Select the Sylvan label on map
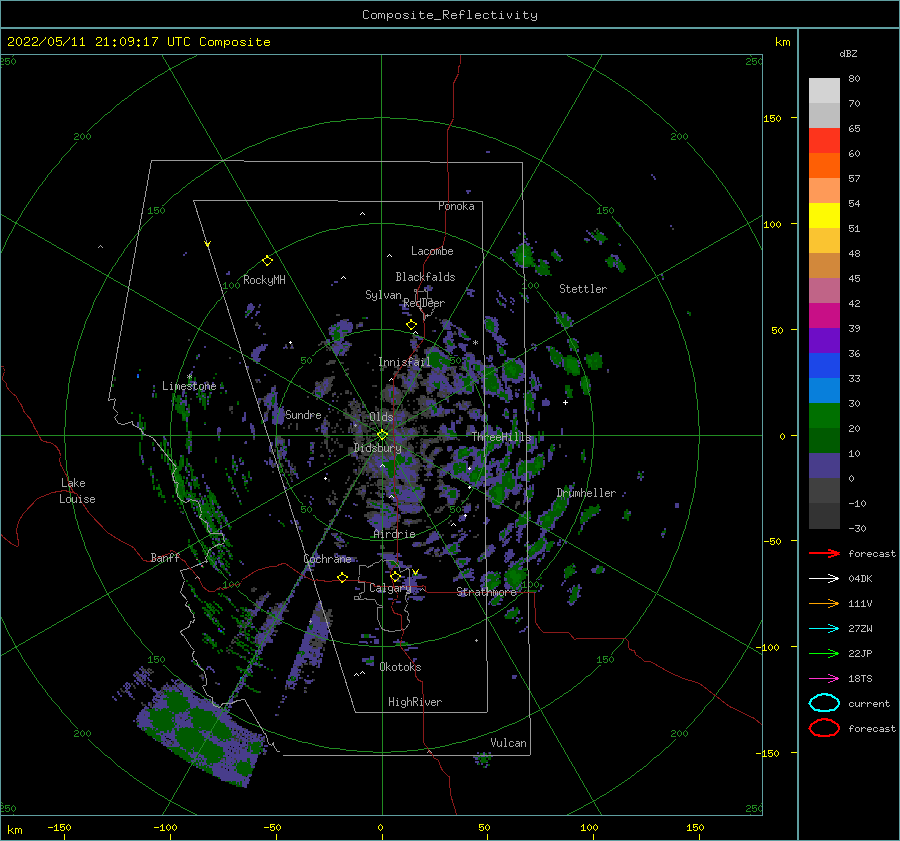 [x=383, y=295]
